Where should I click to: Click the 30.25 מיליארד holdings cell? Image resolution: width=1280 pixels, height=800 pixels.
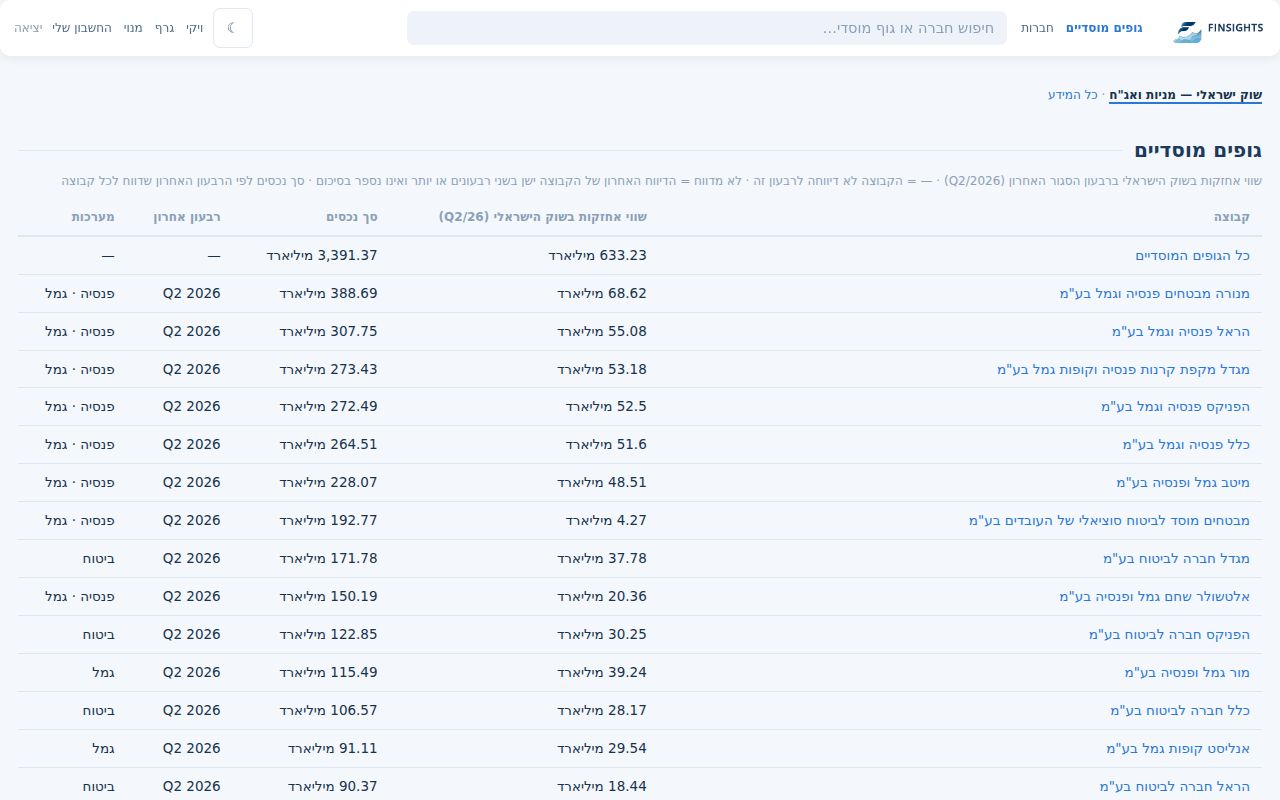click(x=602, y=635)
